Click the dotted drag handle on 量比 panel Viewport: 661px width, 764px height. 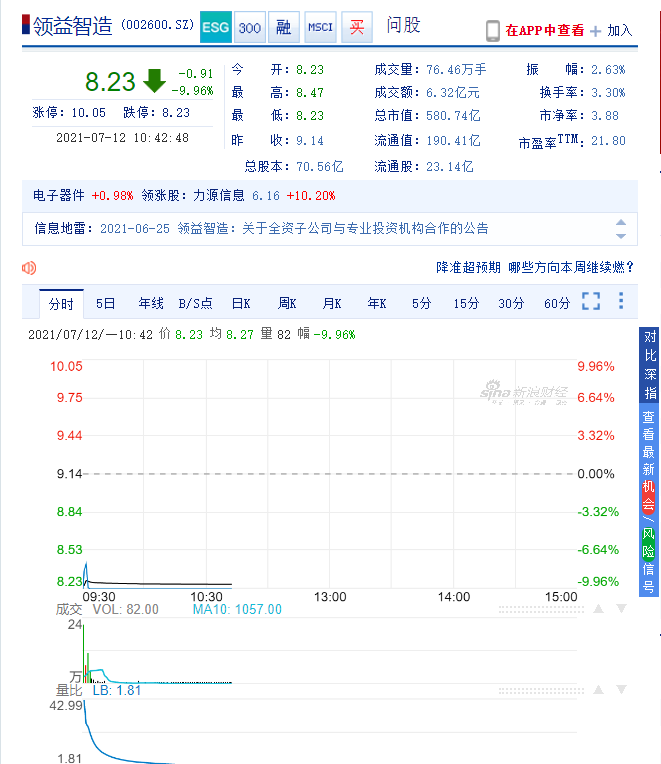[541, 690]
